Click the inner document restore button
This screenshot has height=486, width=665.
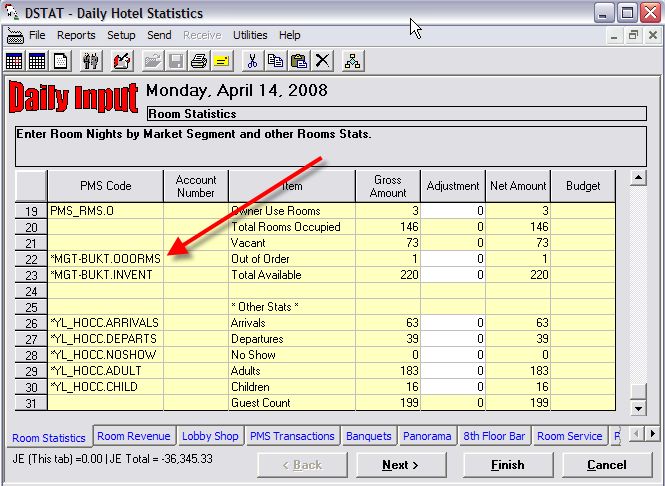633,35
